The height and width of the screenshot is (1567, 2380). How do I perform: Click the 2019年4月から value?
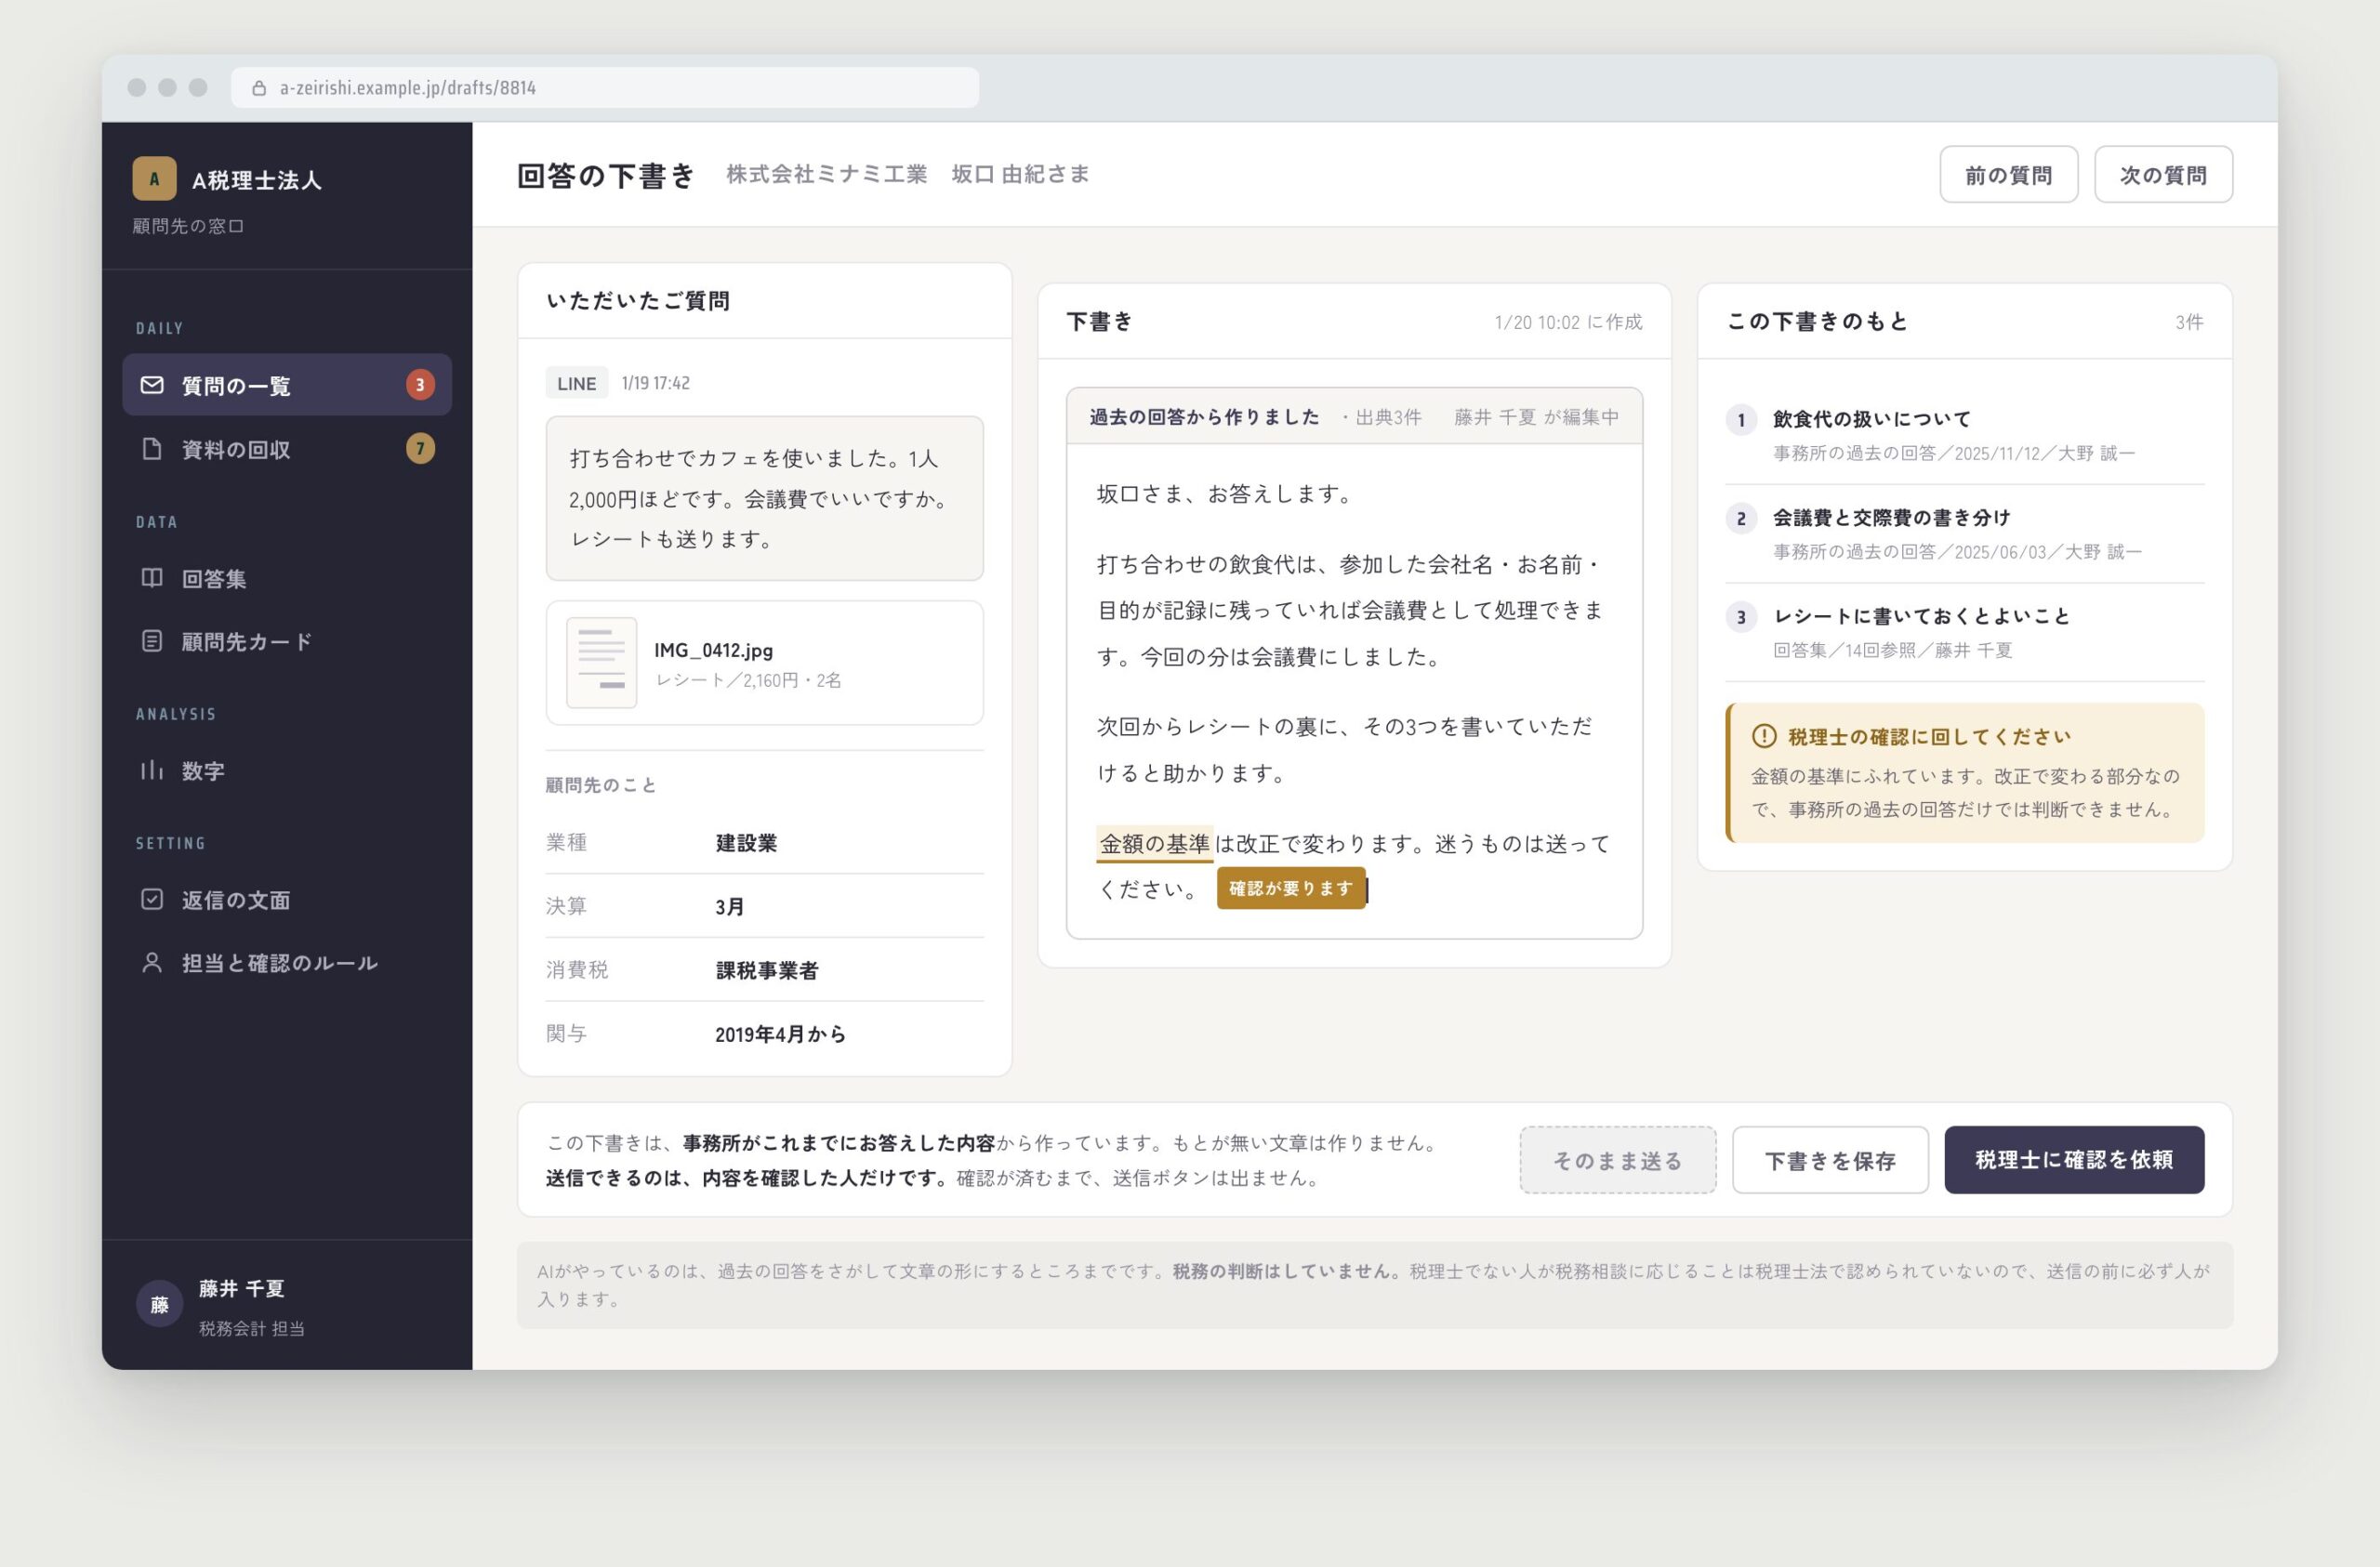[x=780, y=1034]
